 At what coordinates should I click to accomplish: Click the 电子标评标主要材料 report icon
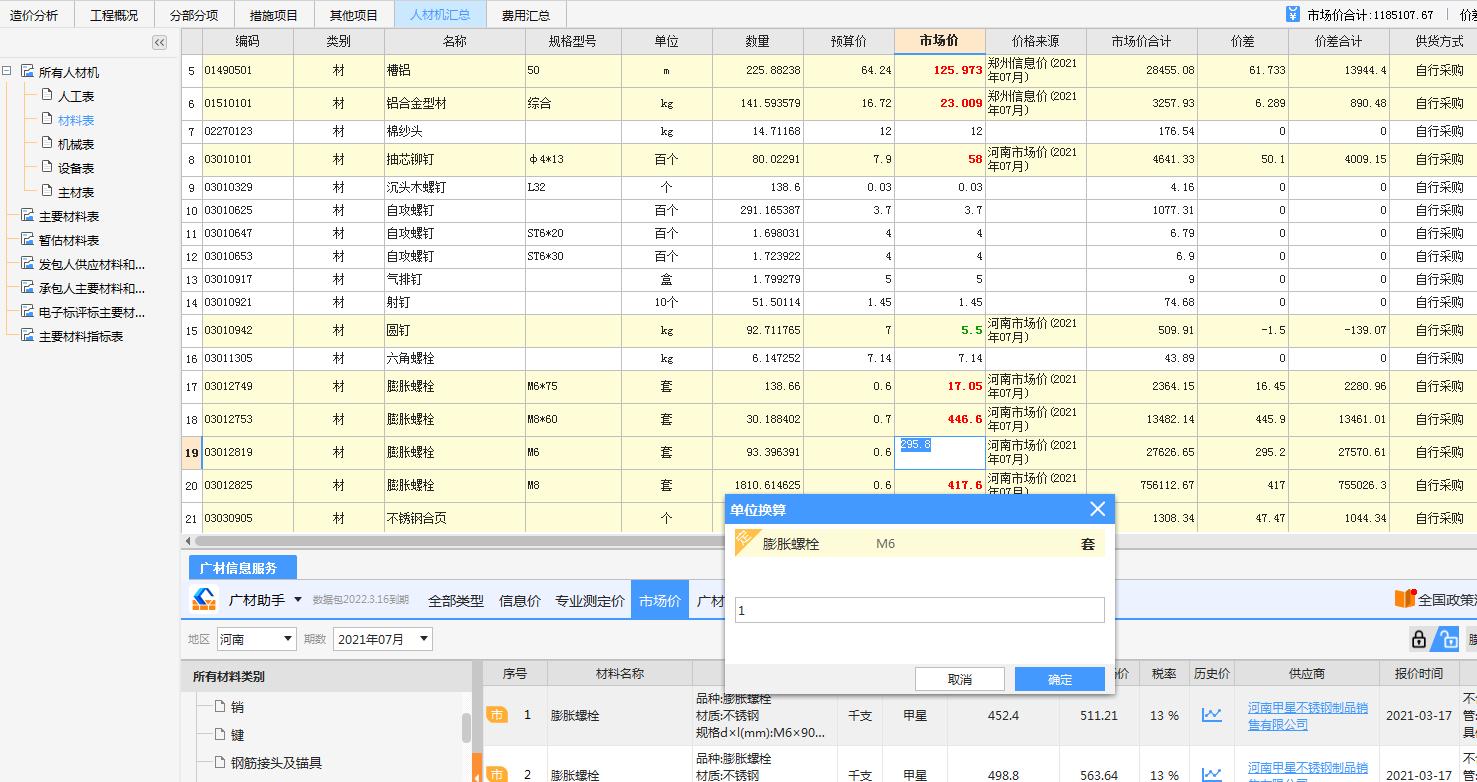[x=27, y=312]
